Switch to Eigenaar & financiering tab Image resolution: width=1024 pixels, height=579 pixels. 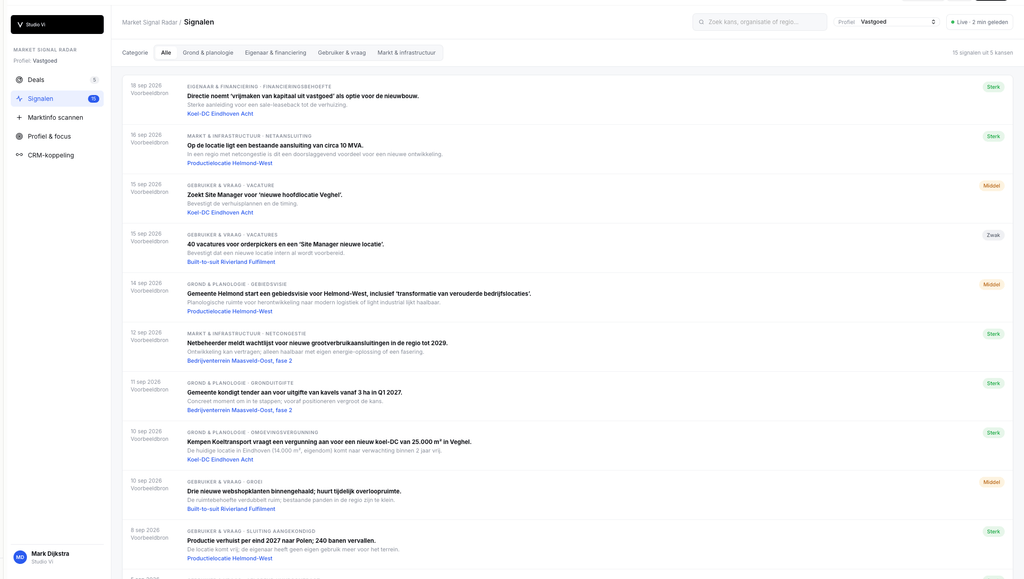[275, 53]
